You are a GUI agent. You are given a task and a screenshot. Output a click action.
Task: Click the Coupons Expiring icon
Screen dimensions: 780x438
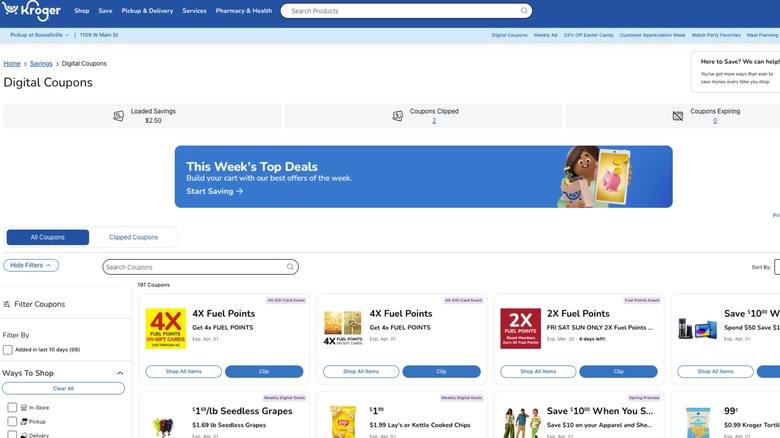click(x=678, y=116)
